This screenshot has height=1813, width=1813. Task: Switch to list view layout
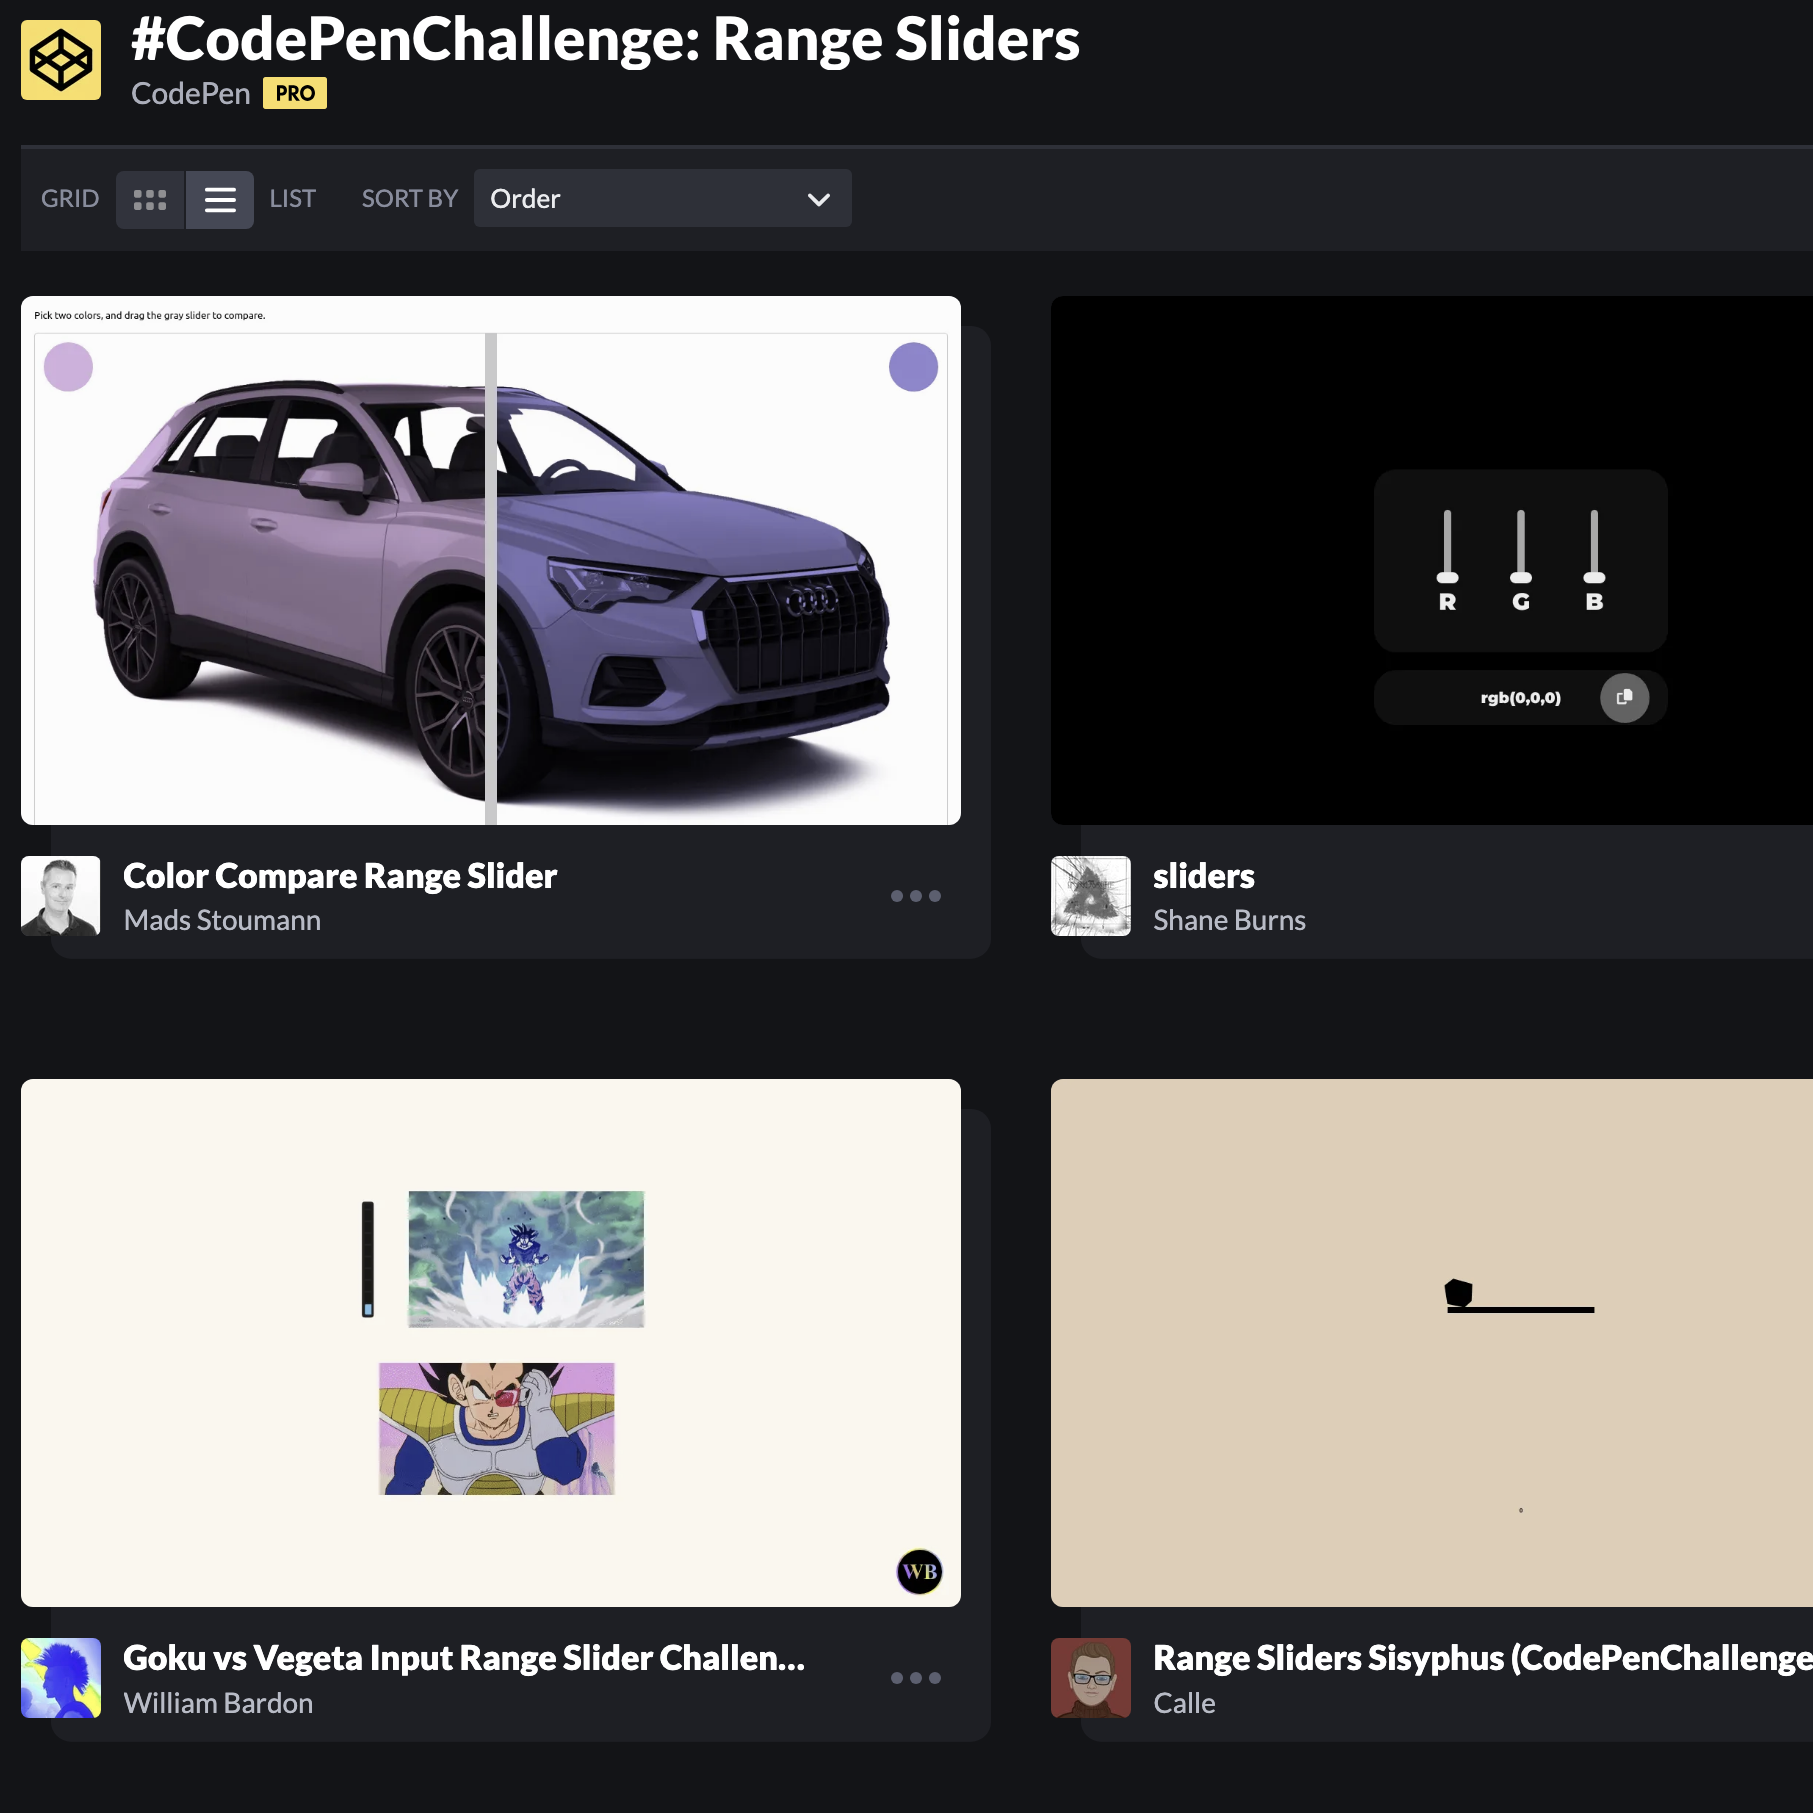click(220, 200)
